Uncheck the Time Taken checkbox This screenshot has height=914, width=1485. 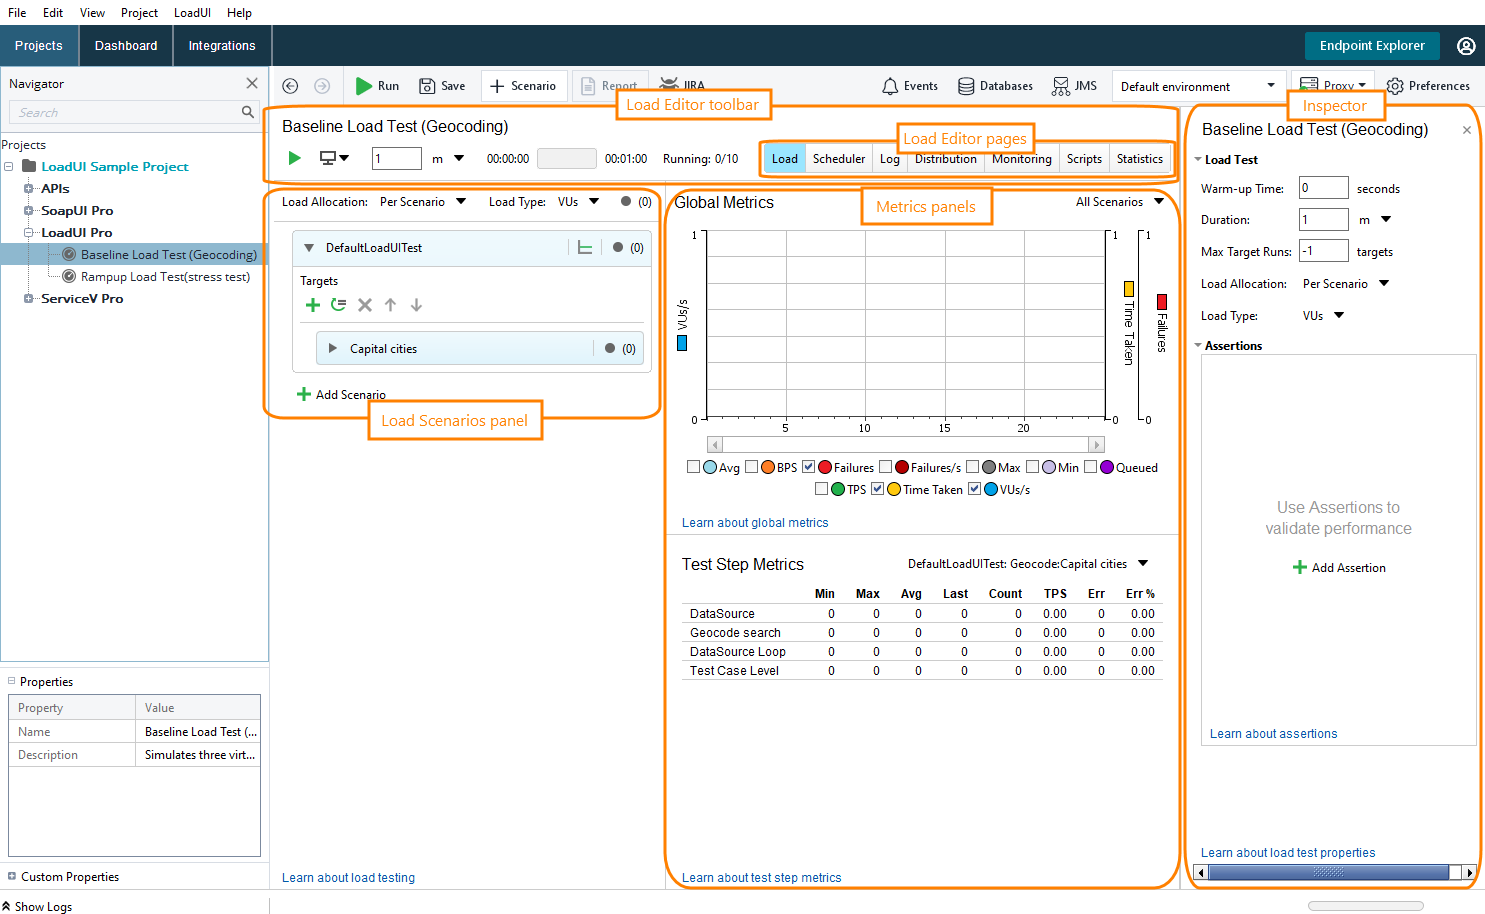878,489
